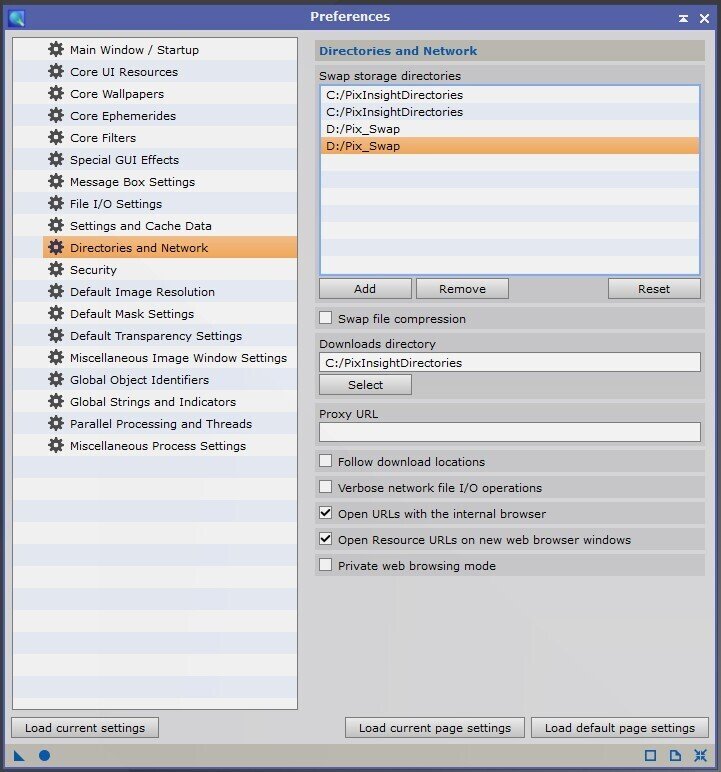
Task: Enable Follow download locations checkbox
Action: pyautogui.click(x=325, y=461)
